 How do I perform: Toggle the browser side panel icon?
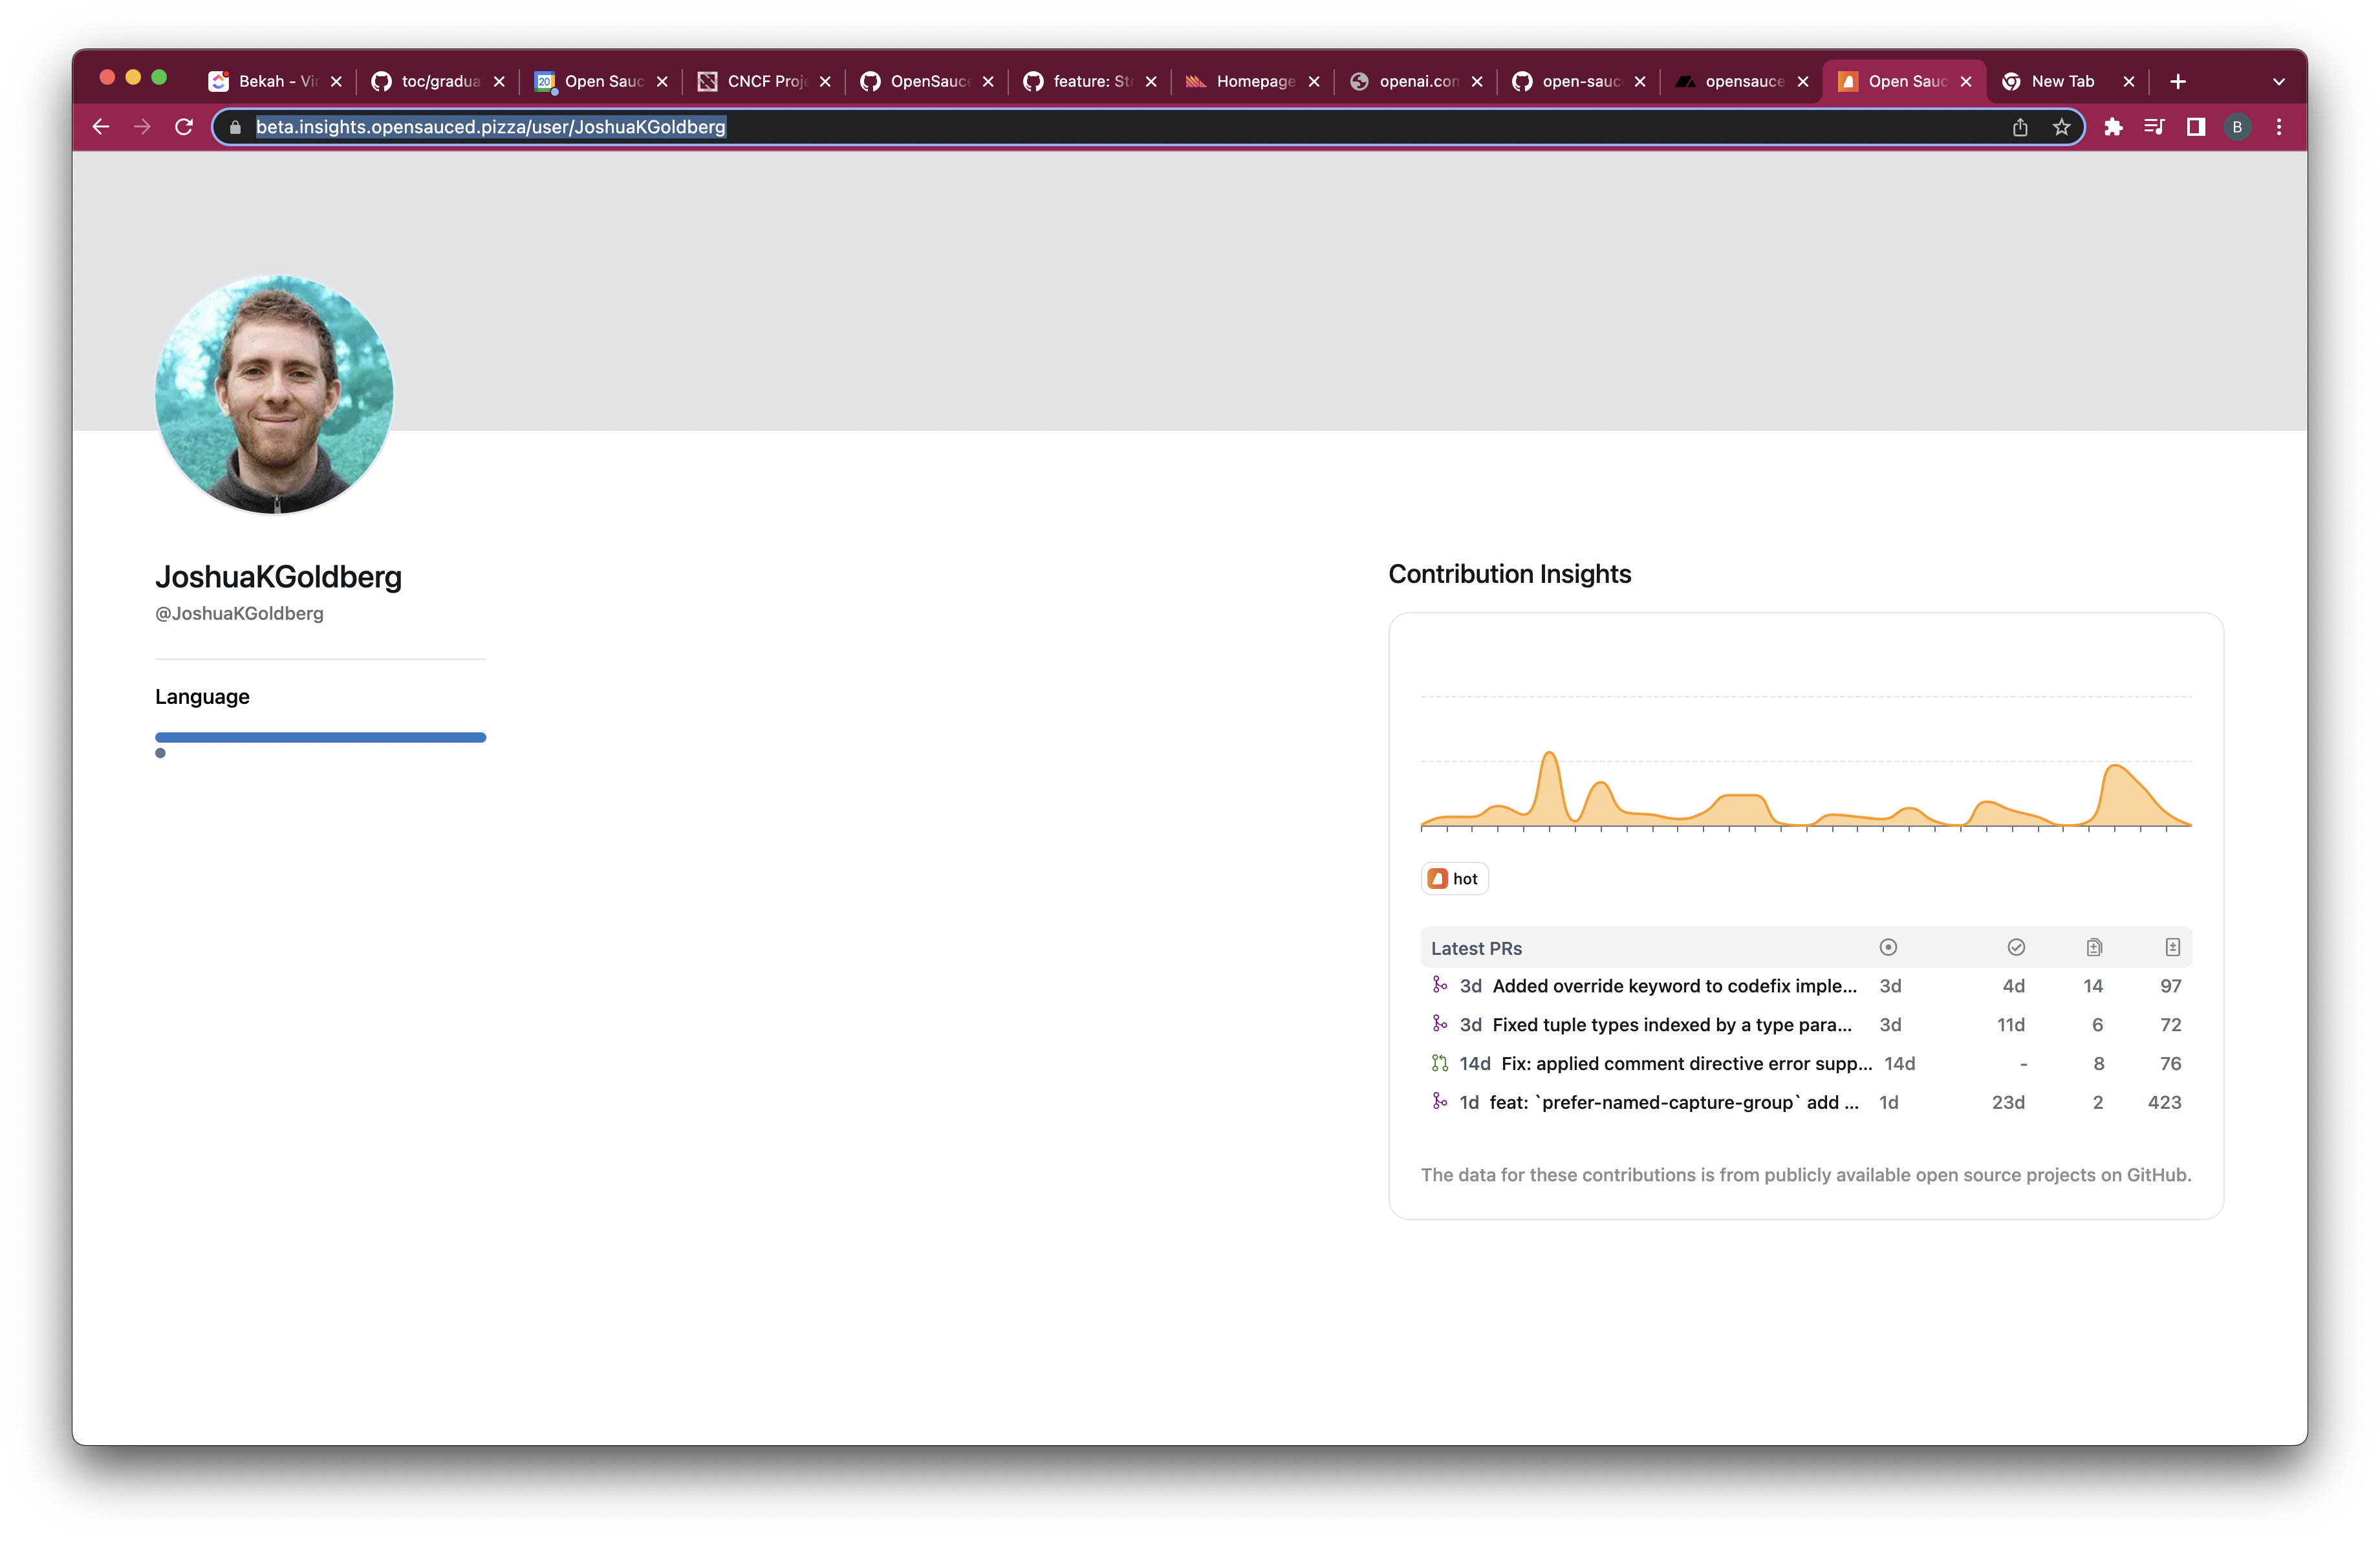pyautogui.click(x=2196, y=127)
